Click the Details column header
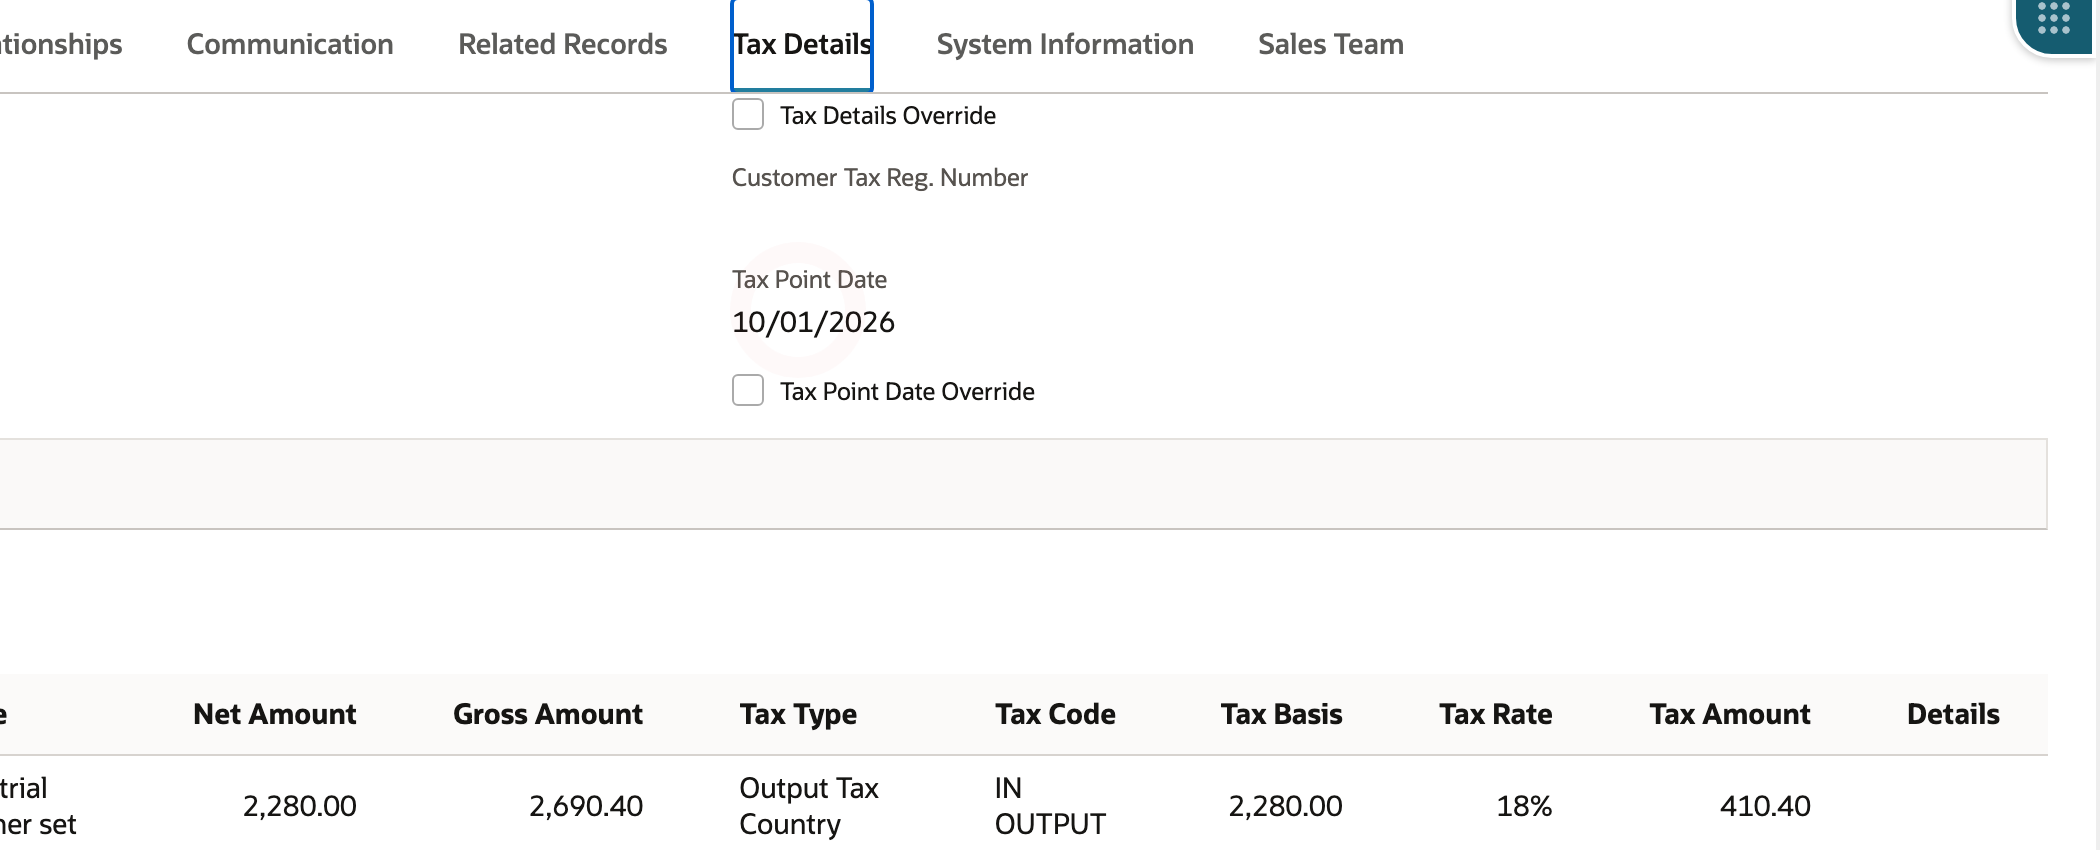The image size is (2100, 850). (x=1953, y=714)
